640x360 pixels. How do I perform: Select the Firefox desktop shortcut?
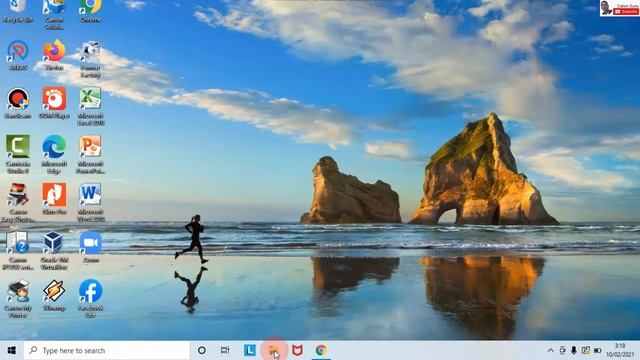coord(54,55)
